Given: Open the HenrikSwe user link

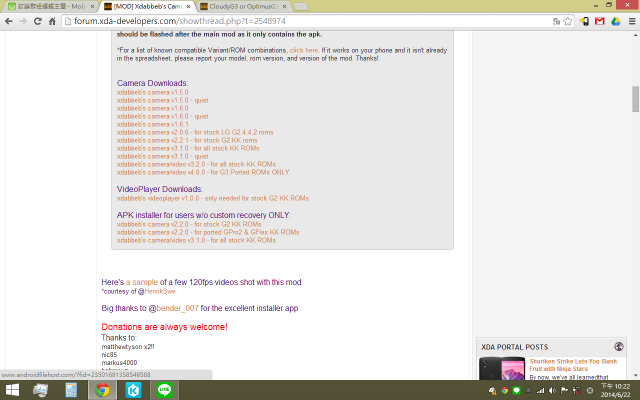Looking at the screenshot, I should pos(160,291).
